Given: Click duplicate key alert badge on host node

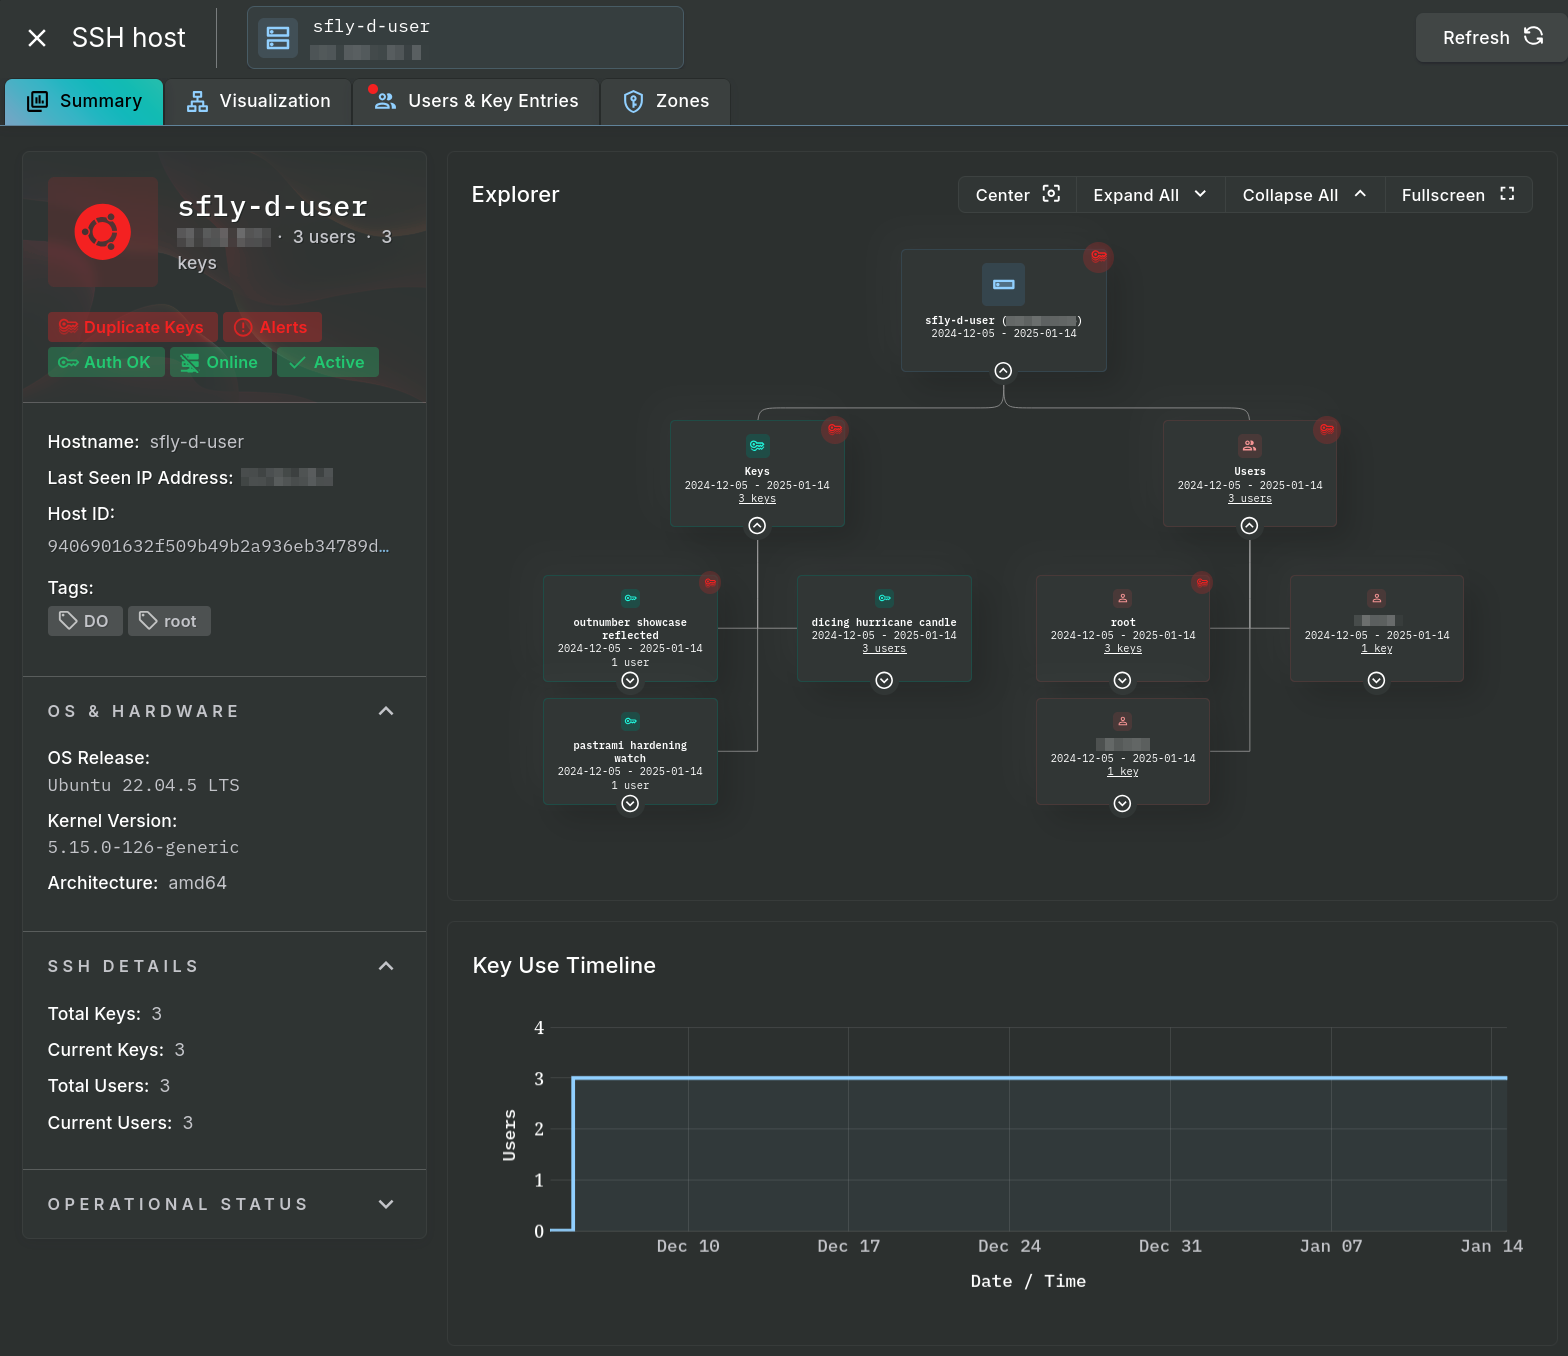Looking at the screenshot, I should (1099, 256).
